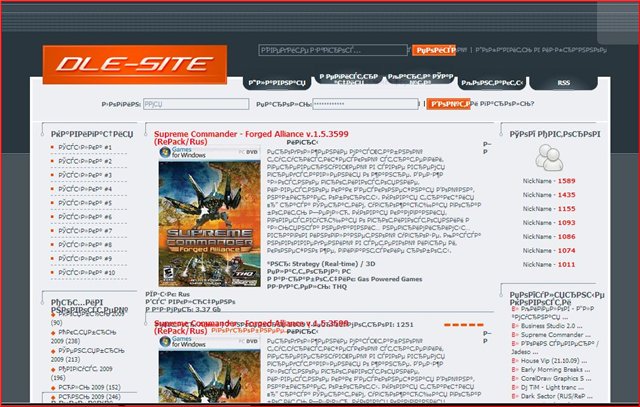Open user NickName - 1589
This screenshot has width=640, height=407.
549,181
